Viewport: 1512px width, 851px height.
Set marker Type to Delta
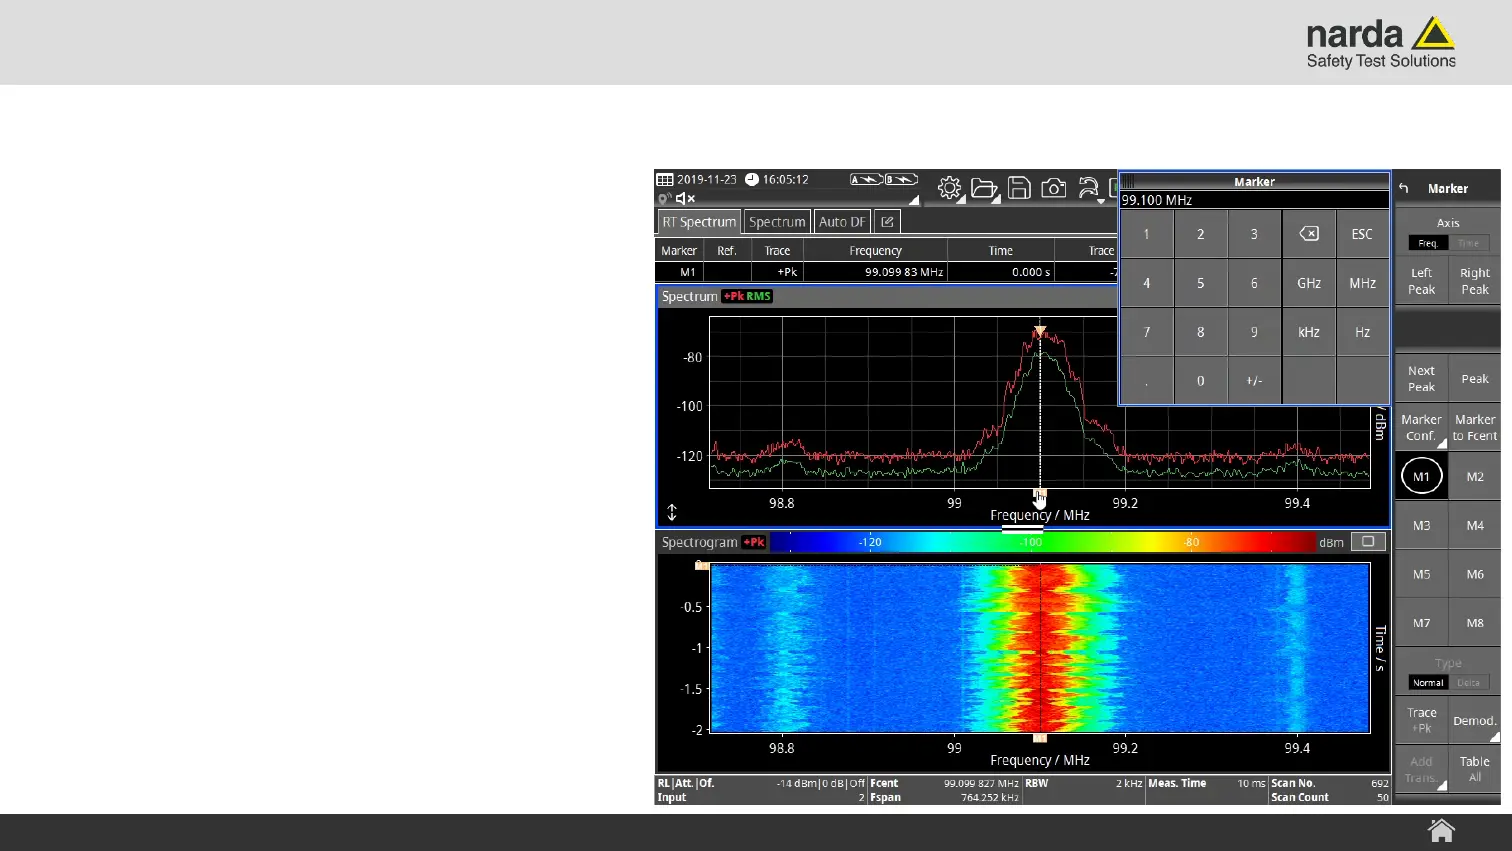tap(1468, 683)
